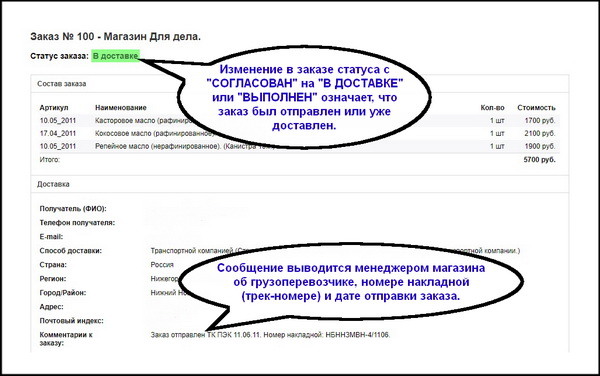
Task: Click the 'E-mail:' label
Action: (51, 237)
